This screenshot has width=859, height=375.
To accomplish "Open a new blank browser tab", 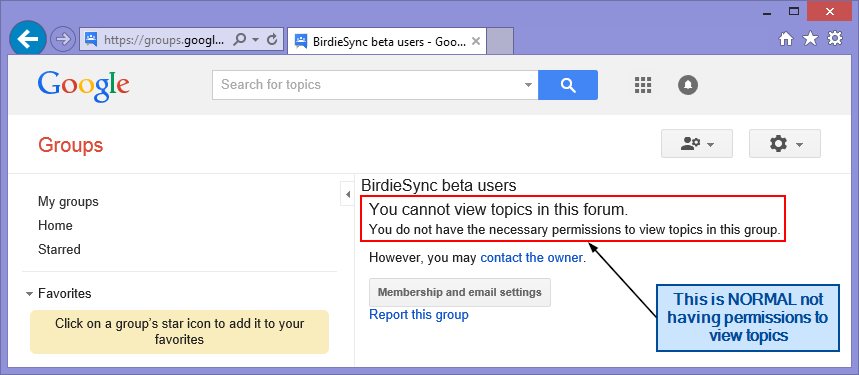I will pos(500,41).
